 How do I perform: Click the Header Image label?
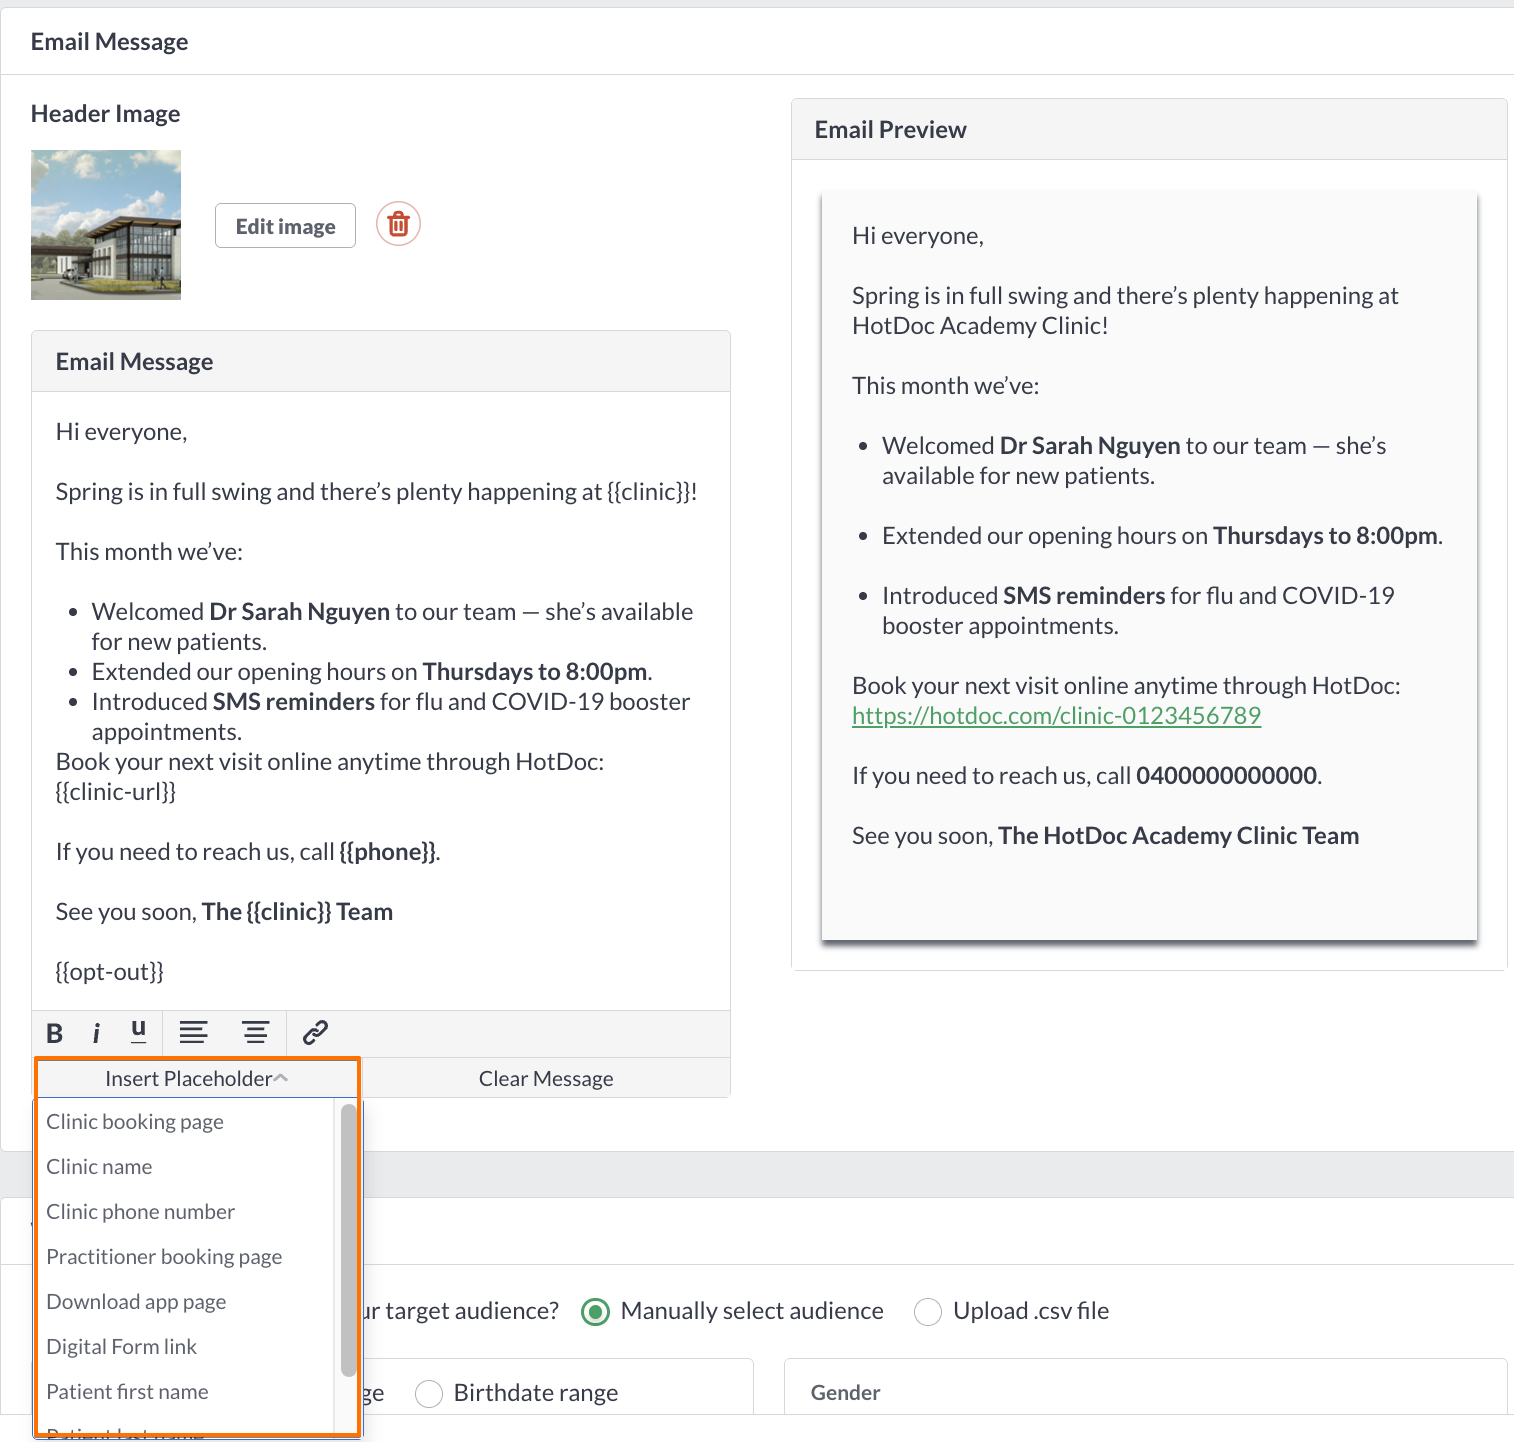(105, 114)
